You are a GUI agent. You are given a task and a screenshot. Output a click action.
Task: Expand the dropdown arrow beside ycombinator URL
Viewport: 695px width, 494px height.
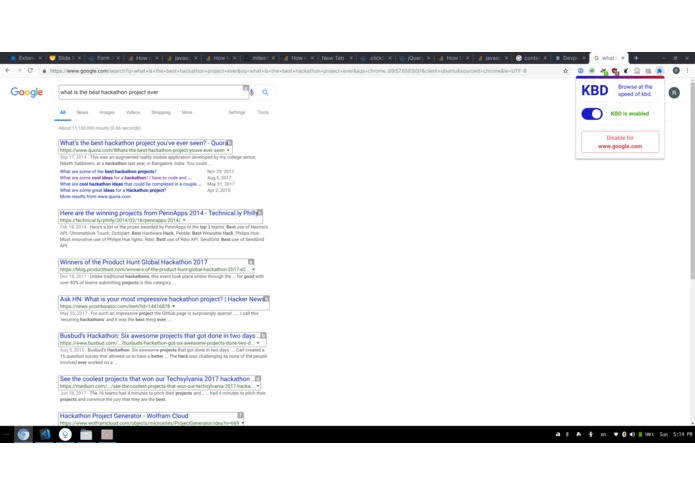(x=174, y=306)
